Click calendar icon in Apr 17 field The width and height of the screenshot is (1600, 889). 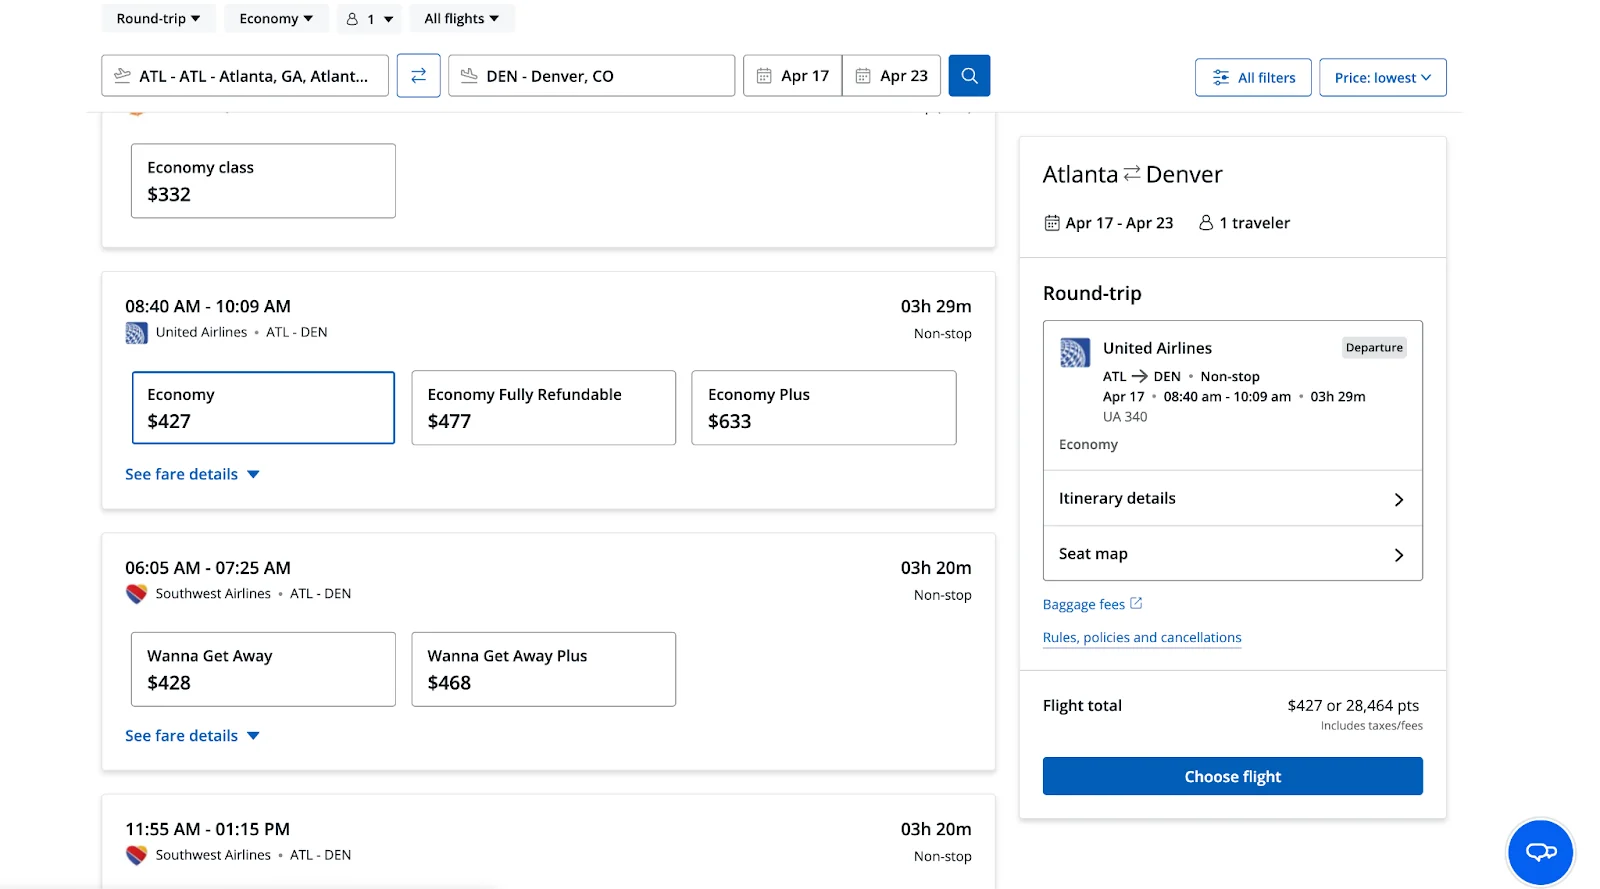click(764, 76)
